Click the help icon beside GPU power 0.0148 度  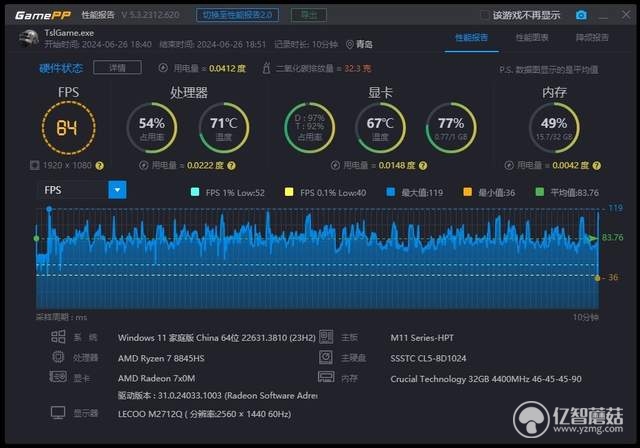(423, 166)
